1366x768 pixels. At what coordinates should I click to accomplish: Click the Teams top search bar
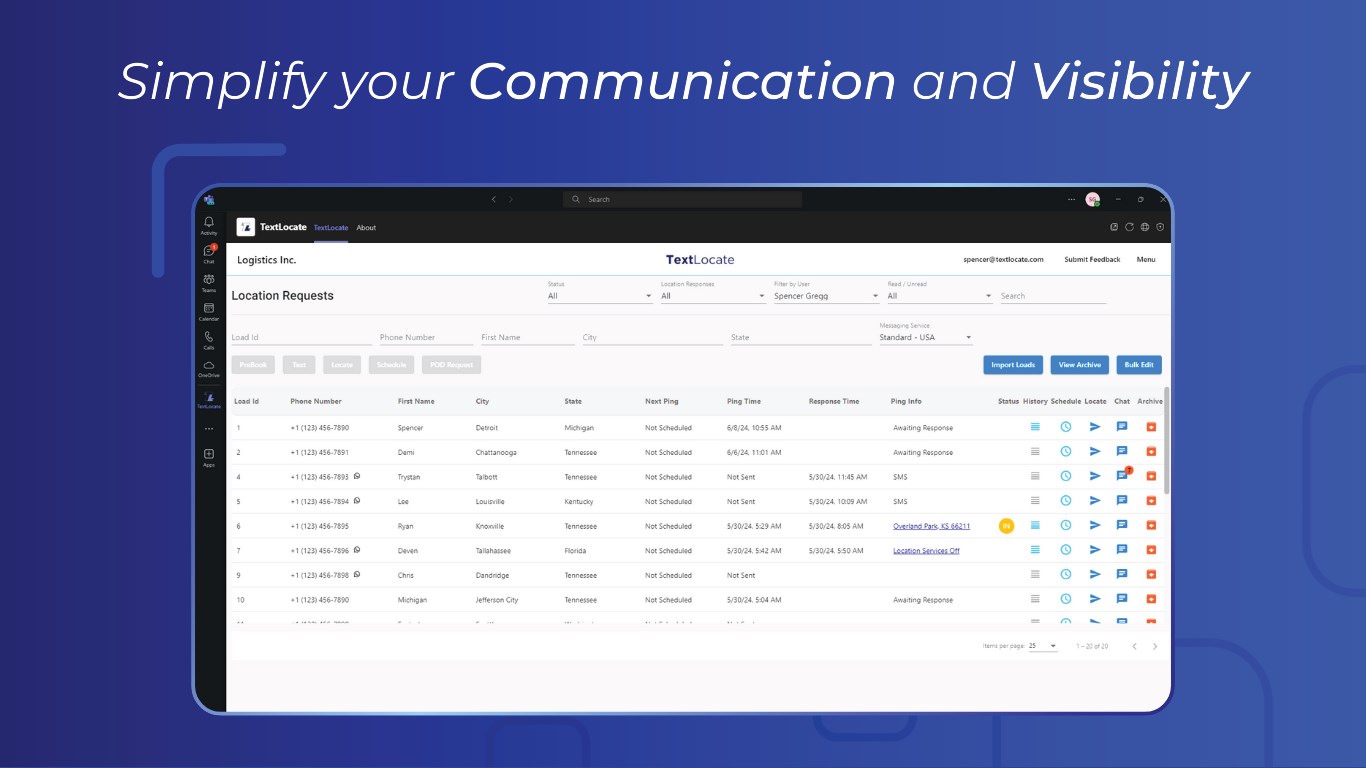click(682, 200)
